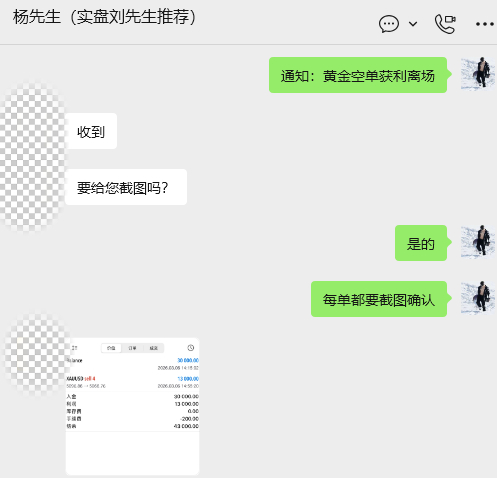Viewport: 497px width, 478px height.
Task: Select the received message 收到
Action: coord(91,131)
